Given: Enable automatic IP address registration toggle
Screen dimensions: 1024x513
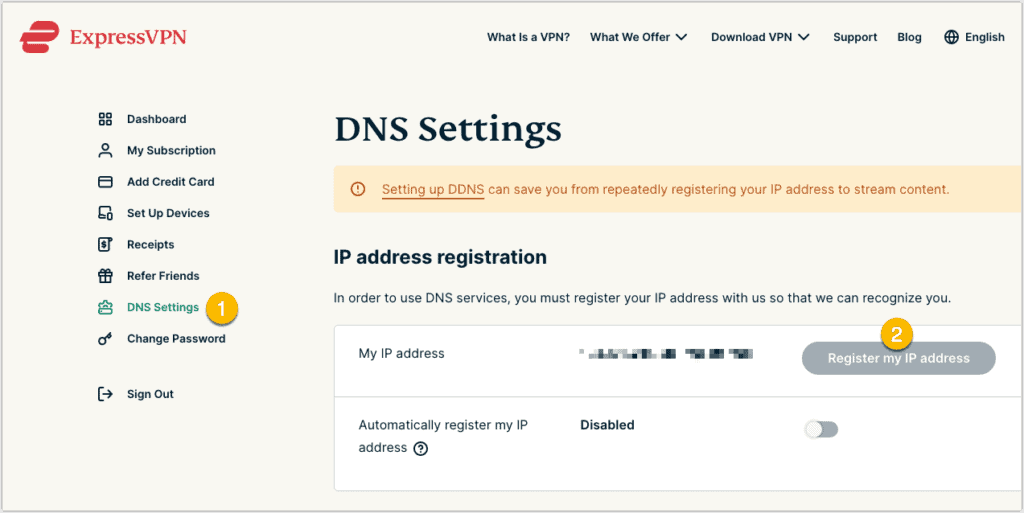Looking at the screenshot, I should 821,429.
